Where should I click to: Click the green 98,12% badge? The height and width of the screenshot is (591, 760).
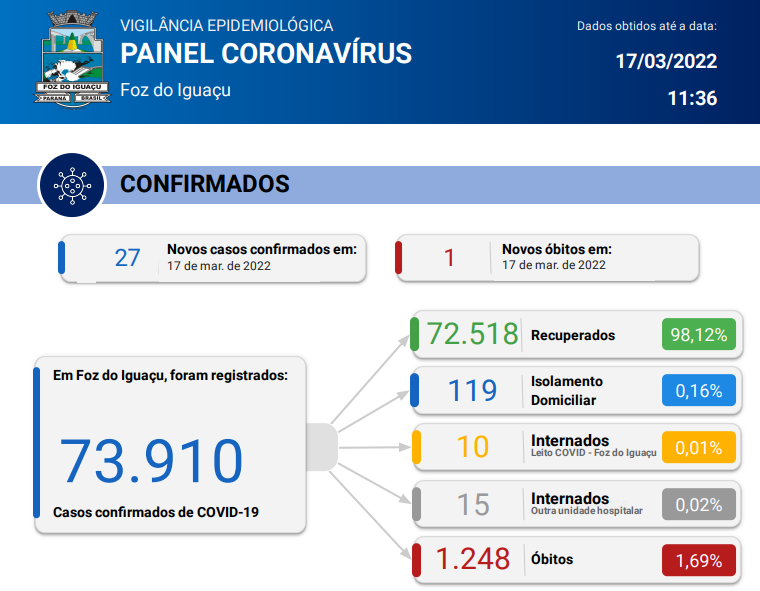[699, 335]
